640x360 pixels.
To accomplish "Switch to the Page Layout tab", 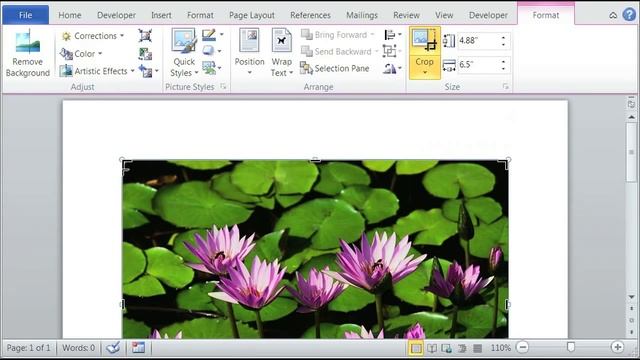I will pyautogui.click(x=252, y=15).
